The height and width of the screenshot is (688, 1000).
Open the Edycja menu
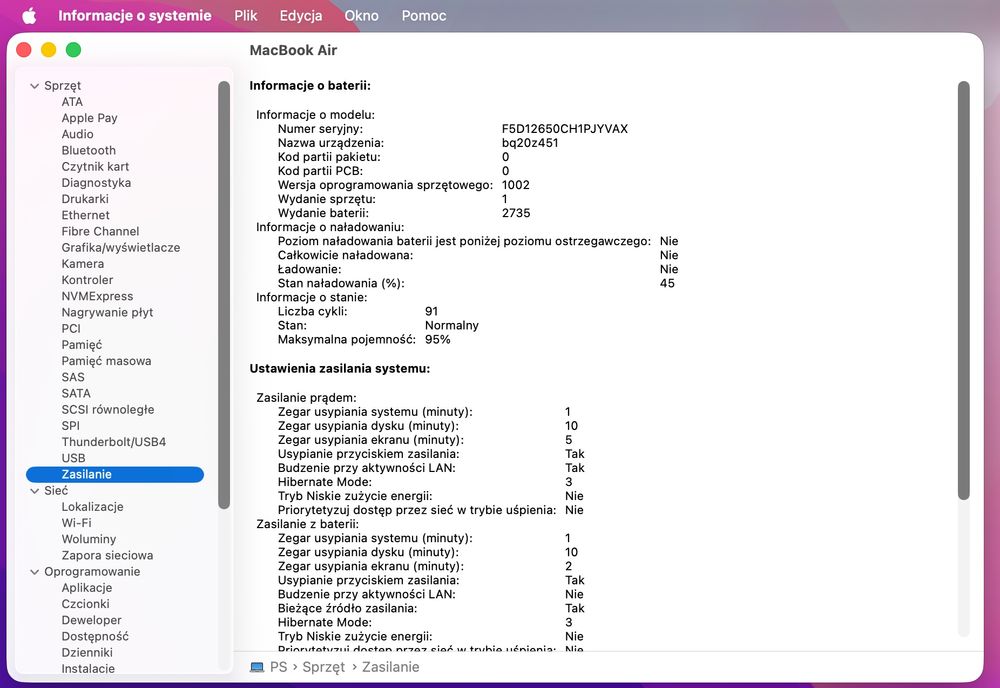point(301,16)
